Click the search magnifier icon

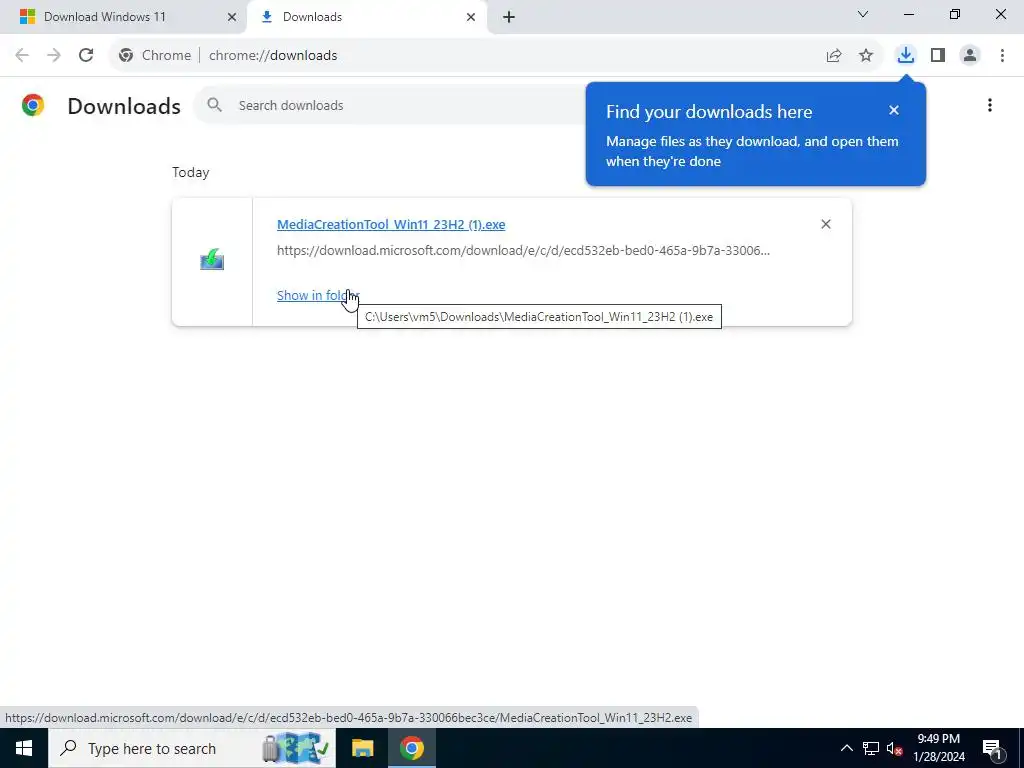click(214, 105)
